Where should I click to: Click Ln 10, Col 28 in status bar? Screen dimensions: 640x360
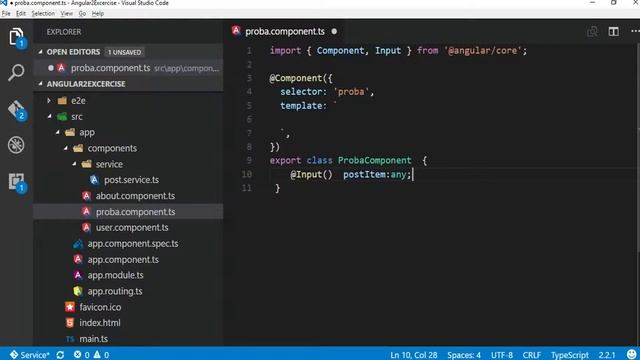(x=413, y=355)
